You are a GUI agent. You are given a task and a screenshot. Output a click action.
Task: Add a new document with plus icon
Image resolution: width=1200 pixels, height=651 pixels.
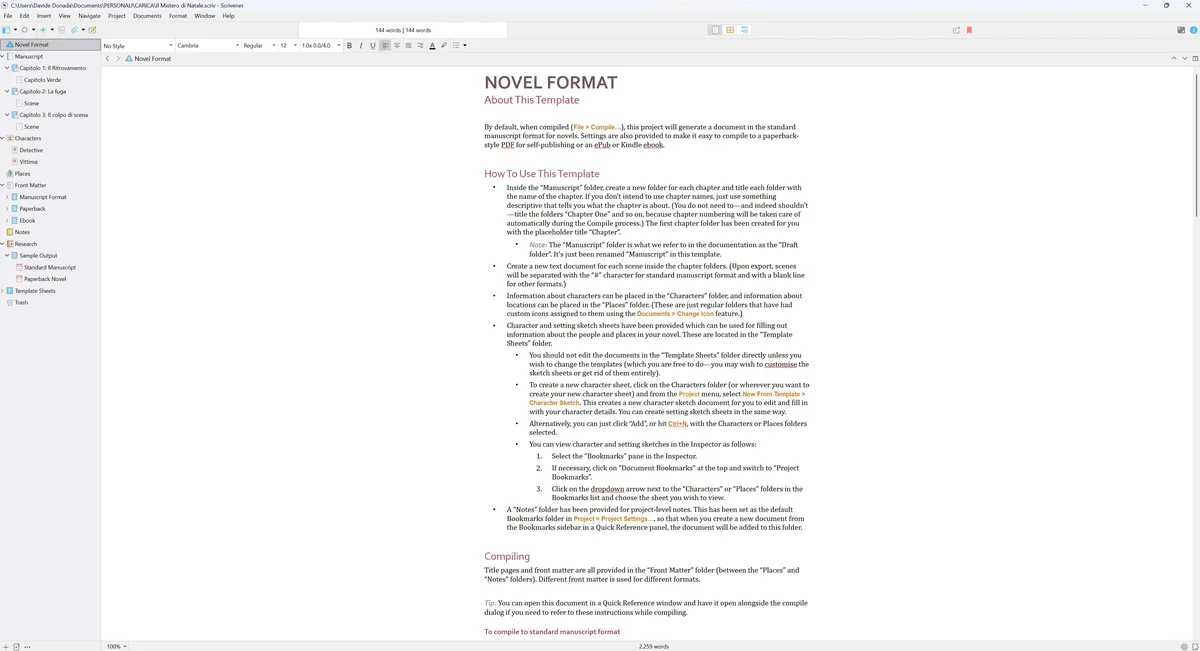coord(43,30)
